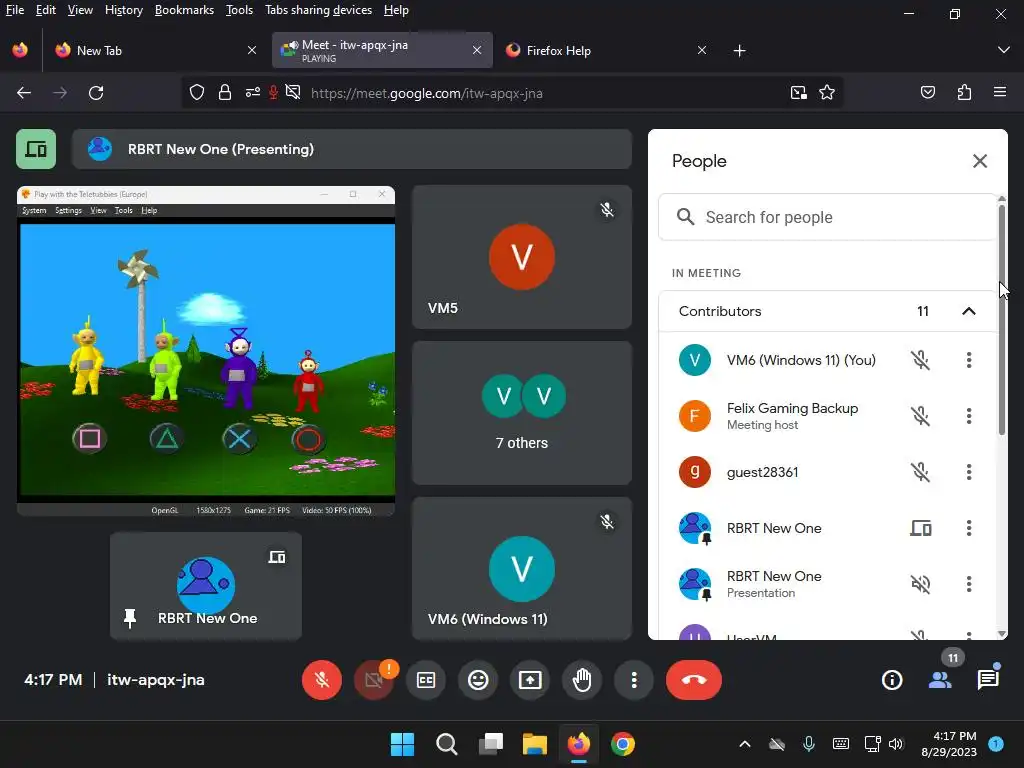Screen dimensions: 1024x768
Task: Mute presentation audio for RBRT New One Presentation
Action: point(921,584)
